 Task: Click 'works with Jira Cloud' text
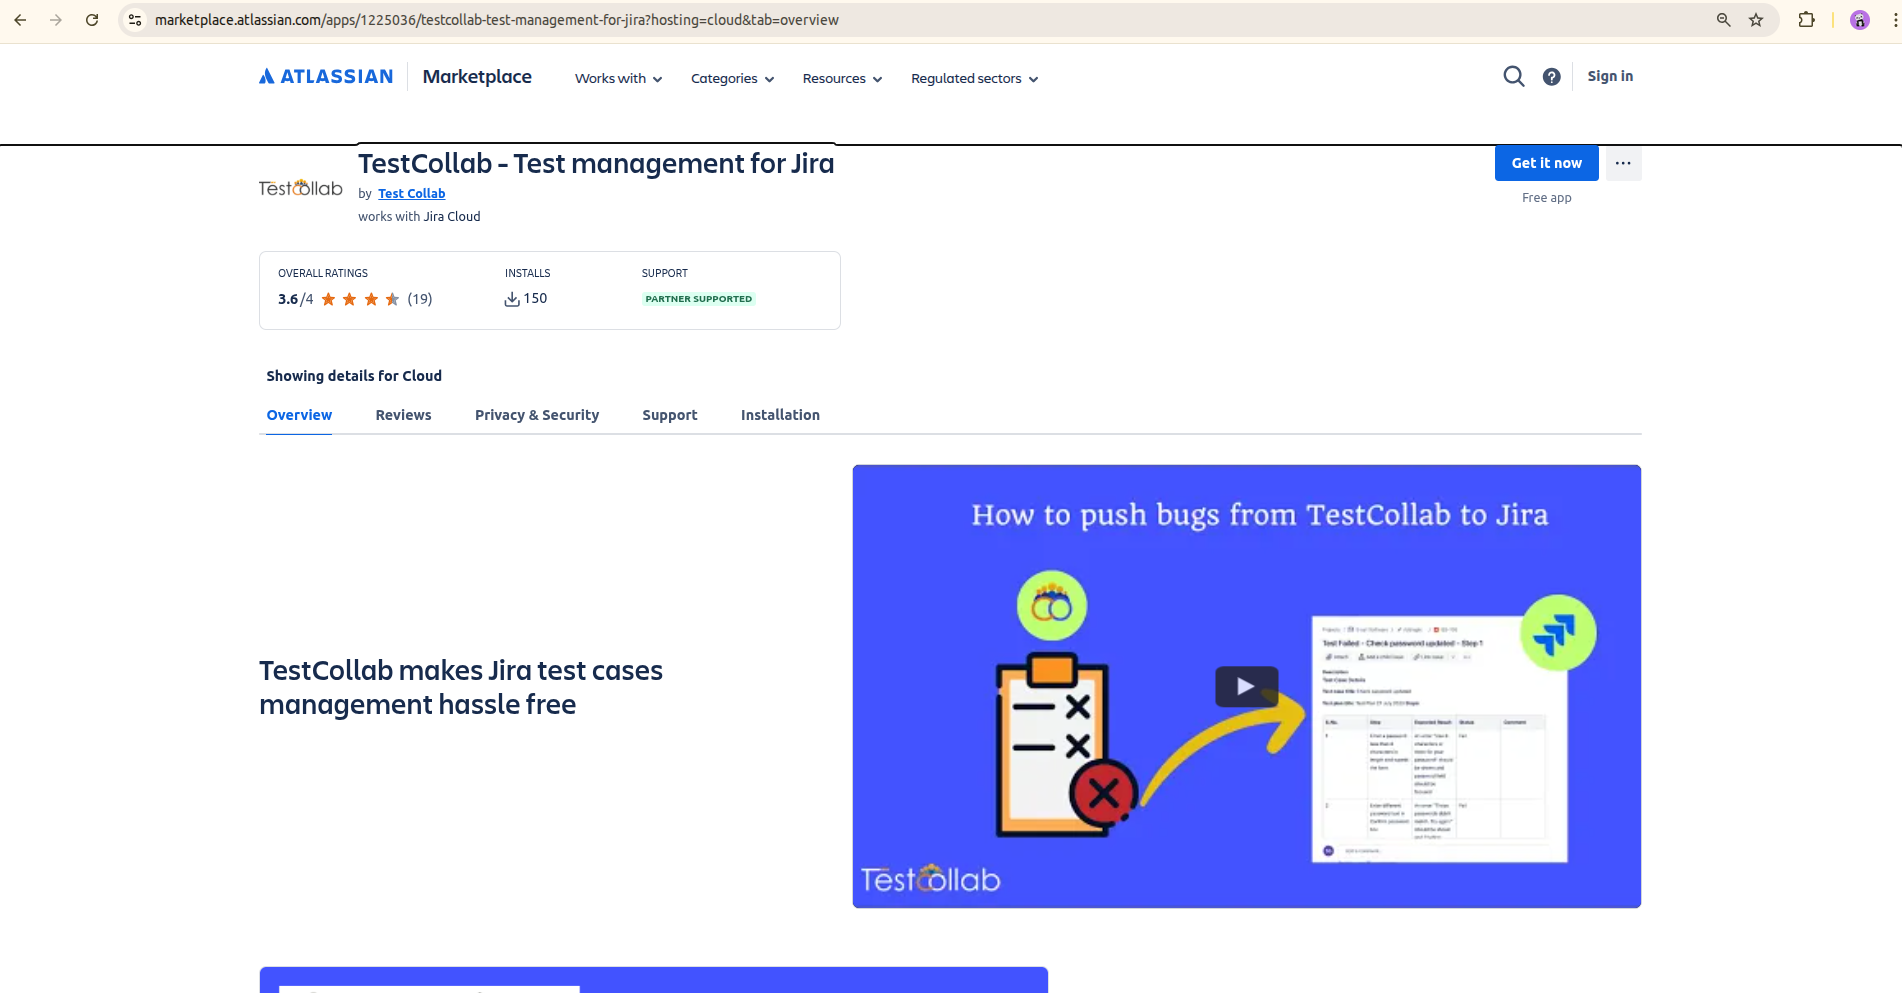pyautogui.click(x=419, y=217)
